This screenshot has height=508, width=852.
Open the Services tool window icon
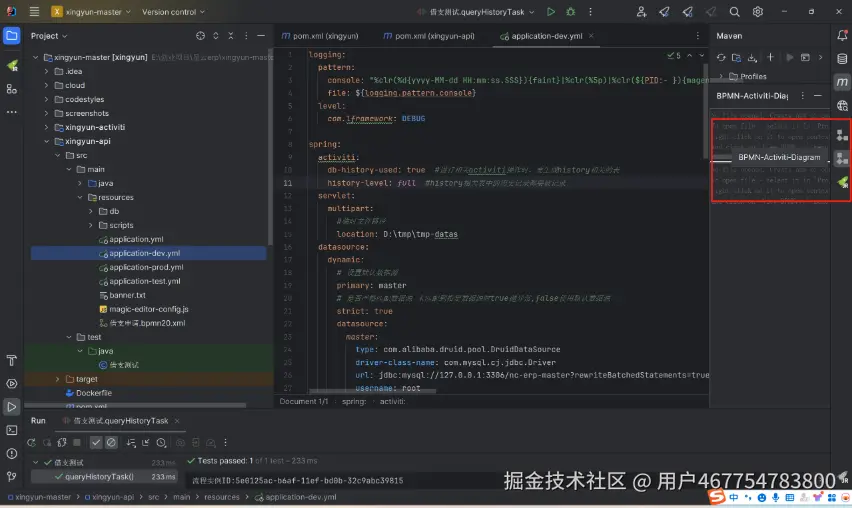tap(11, 384)
